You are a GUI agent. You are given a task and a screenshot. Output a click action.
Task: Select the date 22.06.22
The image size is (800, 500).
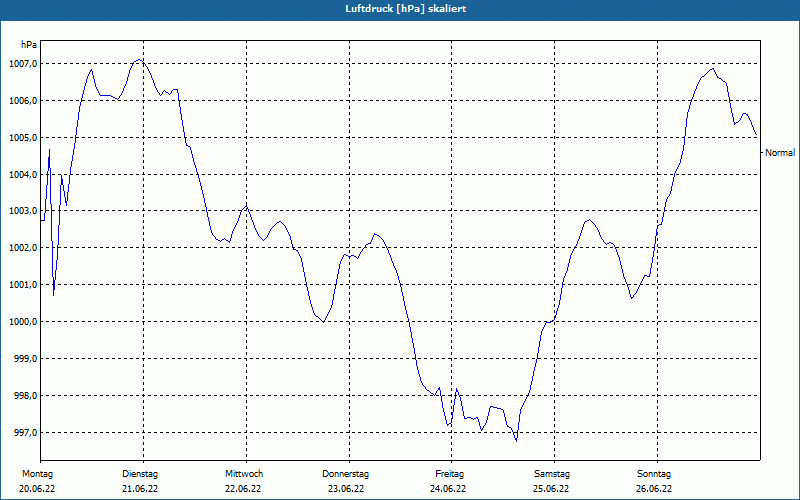[243, 489]
